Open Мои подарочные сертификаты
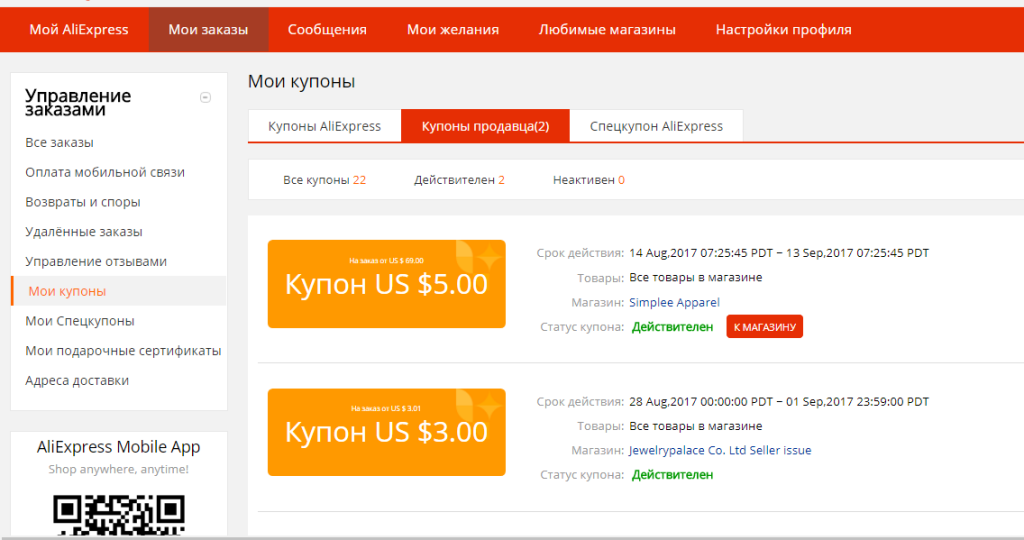The height and width of the screenshot is (540, 1024). click(x=123, y=351)
